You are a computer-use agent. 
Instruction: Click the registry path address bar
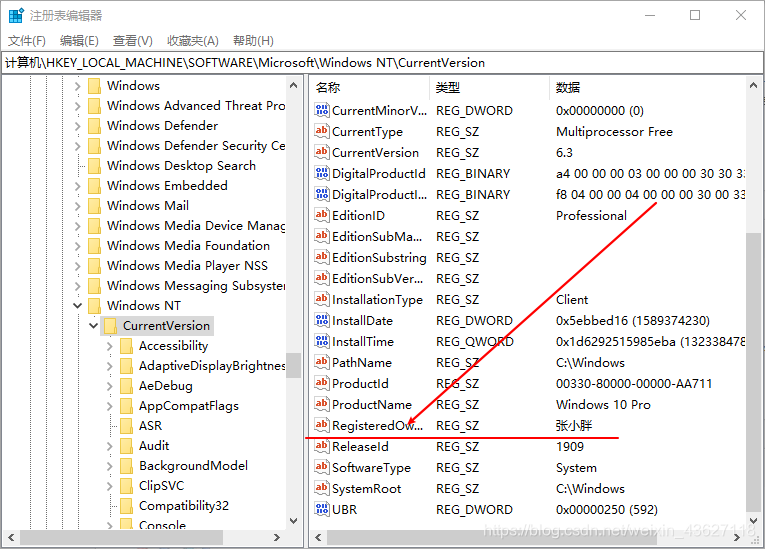click(382, 63)
